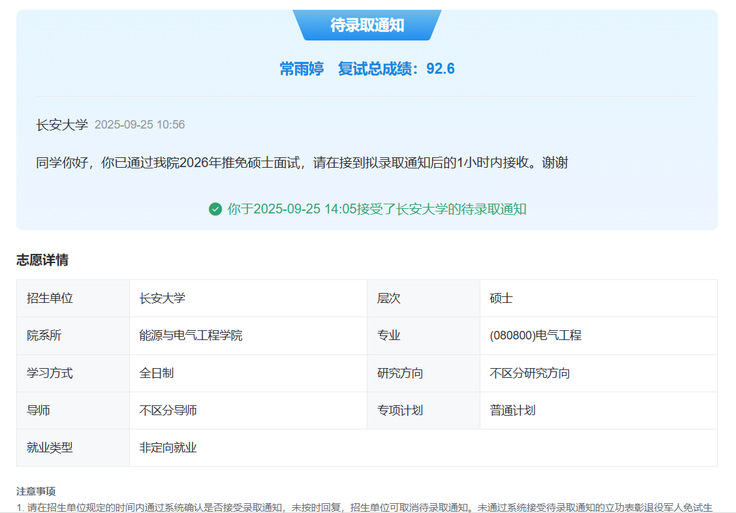
Task: Click the 注意事项 notes heading
Action: [36, 491]
